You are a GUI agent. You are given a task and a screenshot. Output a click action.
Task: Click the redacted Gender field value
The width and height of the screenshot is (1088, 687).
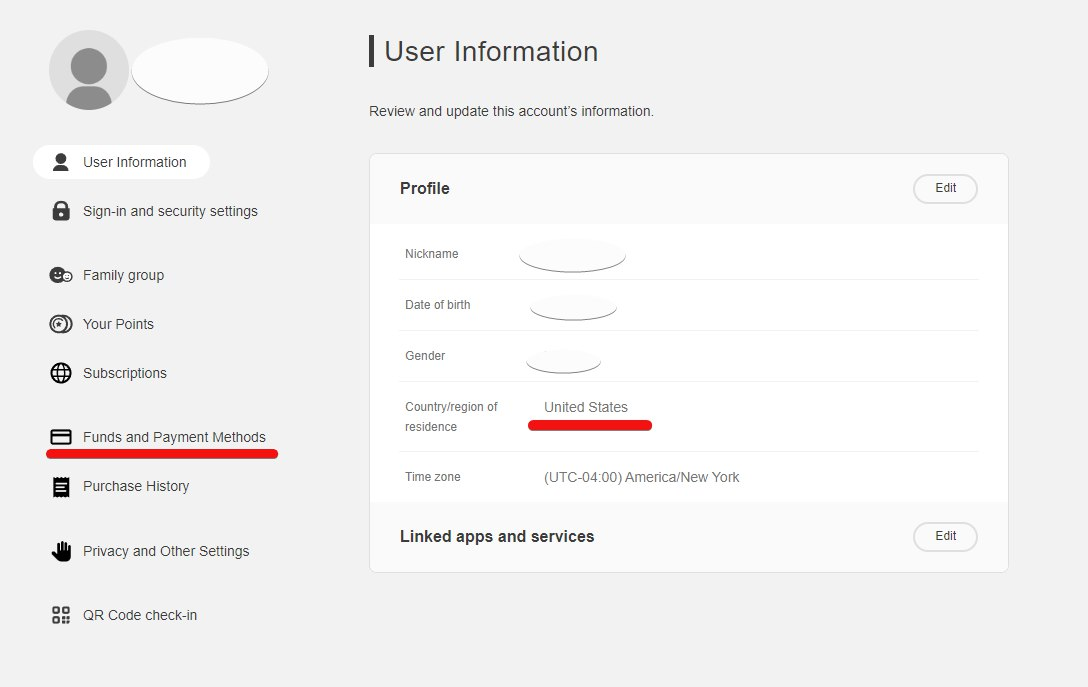pos(563,358)
